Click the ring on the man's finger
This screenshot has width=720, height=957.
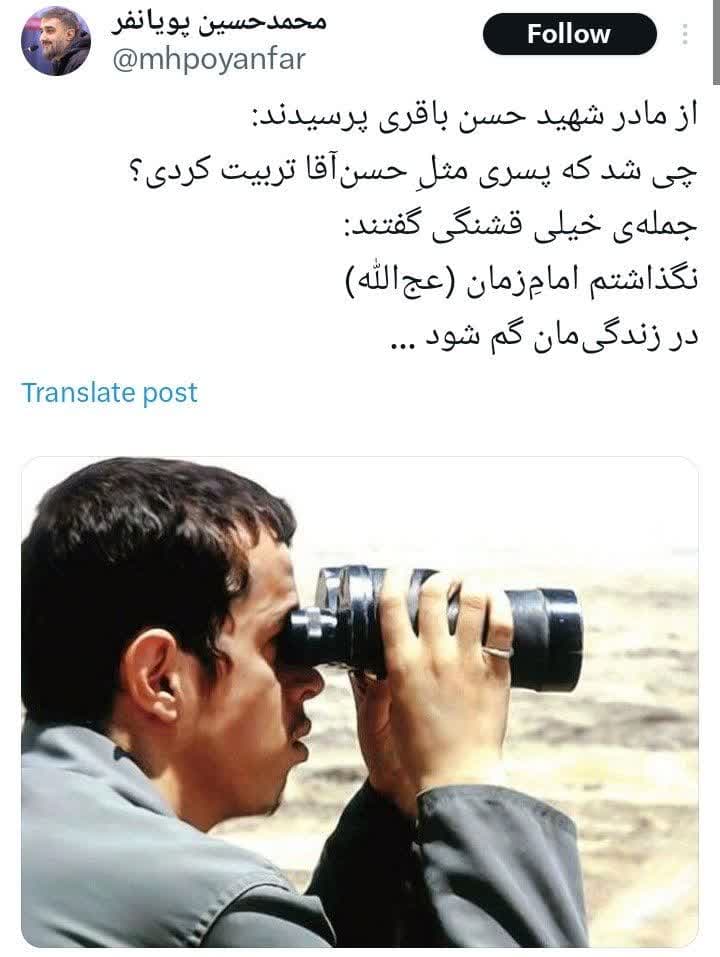tap(497, 651)
